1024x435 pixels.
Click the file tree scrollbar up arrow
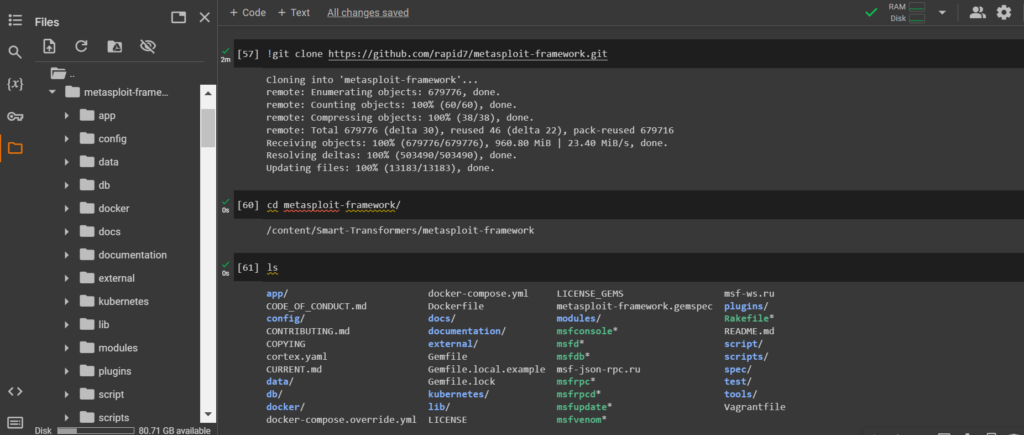coord(208,93)
